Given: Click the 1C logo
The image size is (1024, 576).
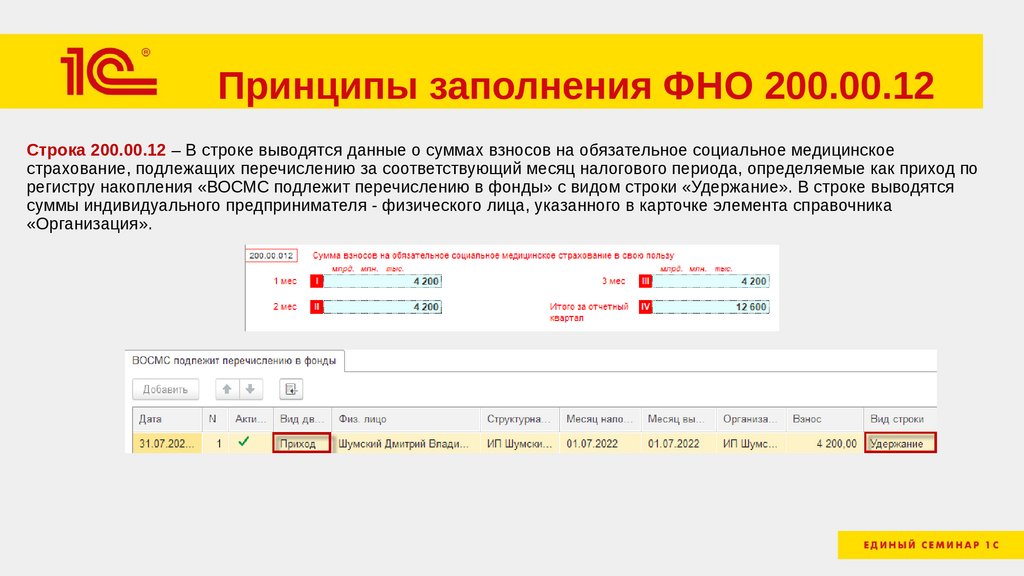Looking at the screenshot, I should pos(107,72).
